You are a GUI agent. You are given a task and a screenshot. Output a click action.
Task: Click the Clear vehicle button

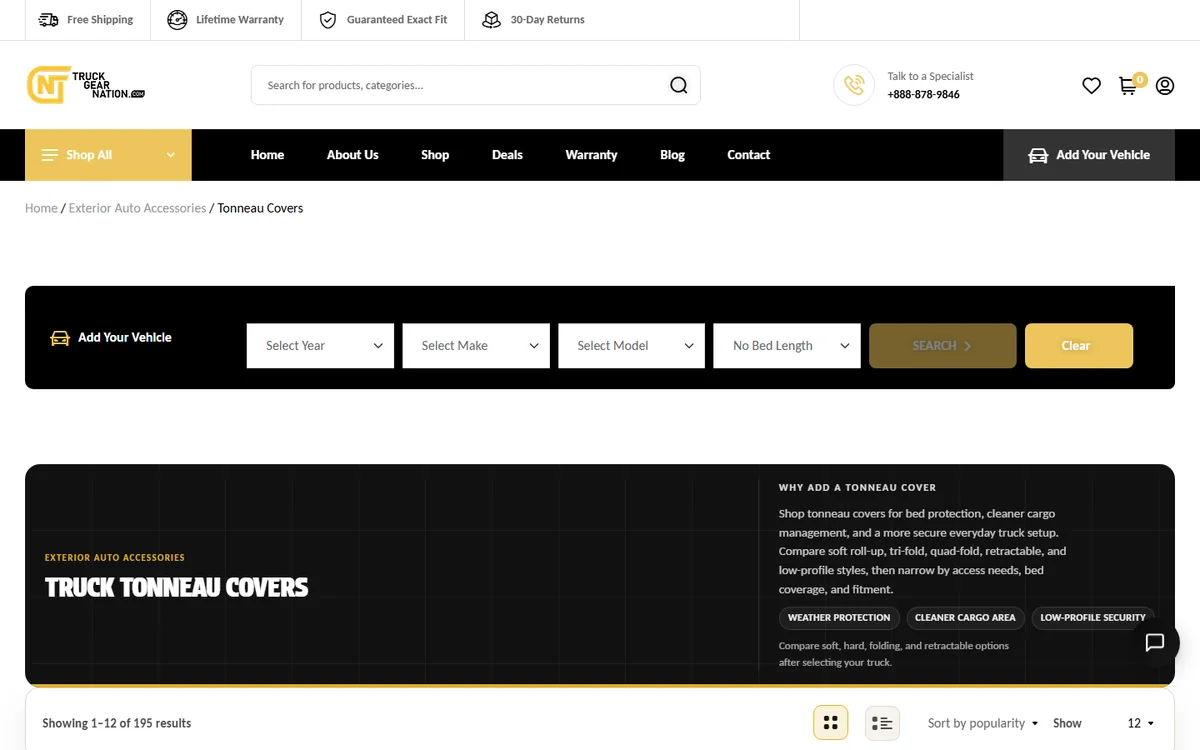tap(1079, 346)
